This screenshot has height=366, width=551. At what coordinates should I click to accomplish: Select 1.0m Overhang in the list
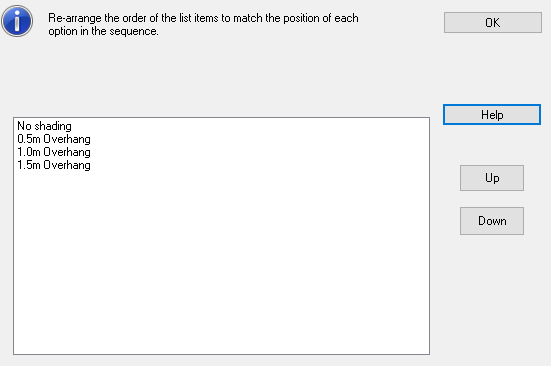click(54, 152)
